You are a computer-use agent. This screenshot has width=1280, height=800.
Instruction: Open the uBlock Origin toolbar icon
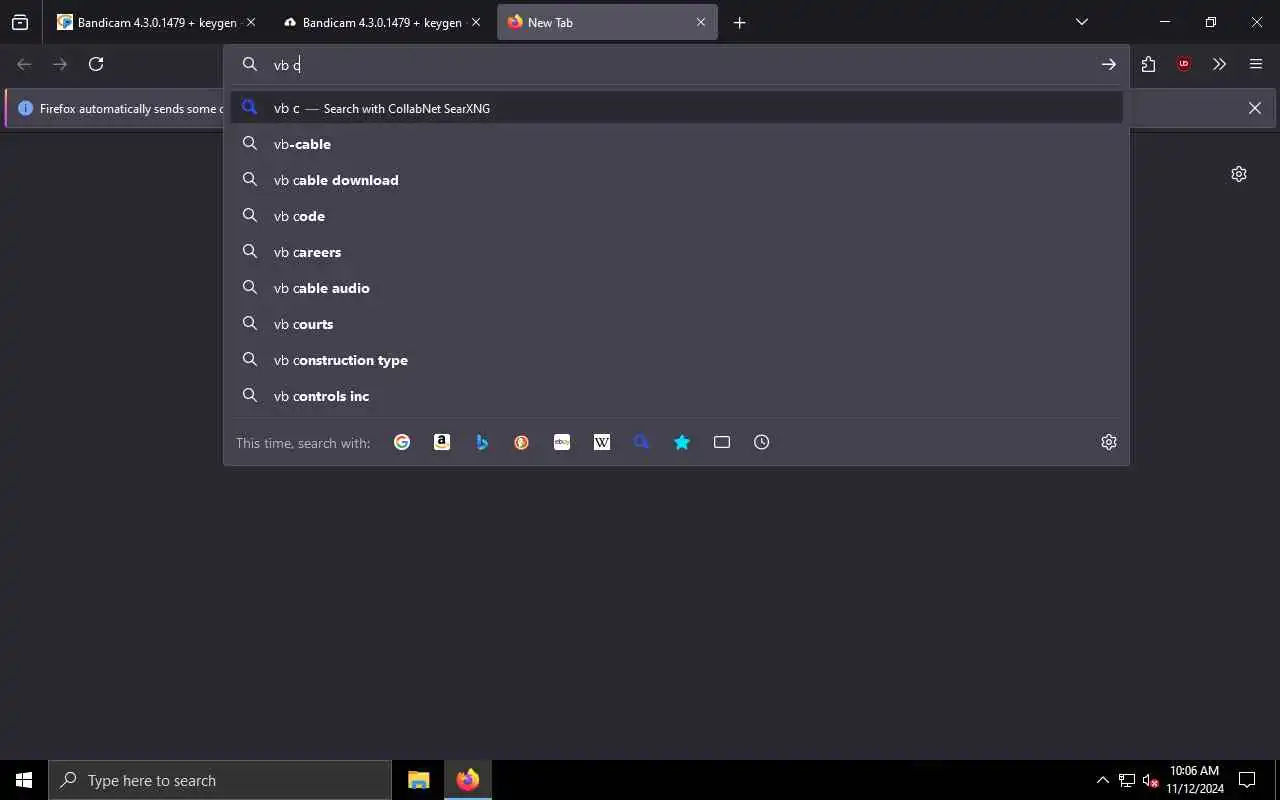point(1184,64)
